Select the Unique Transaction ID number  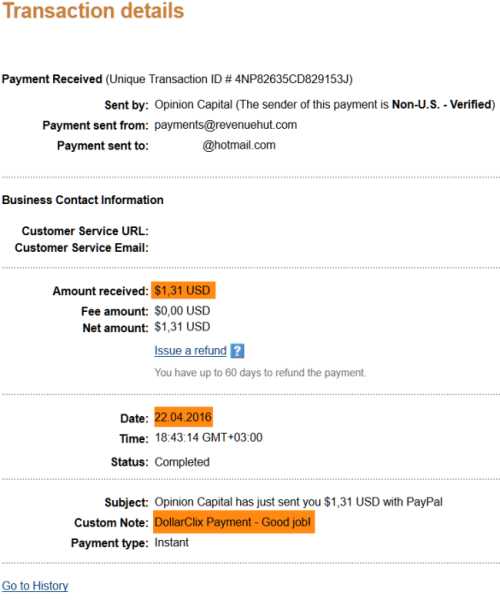(x=292, y=79)
